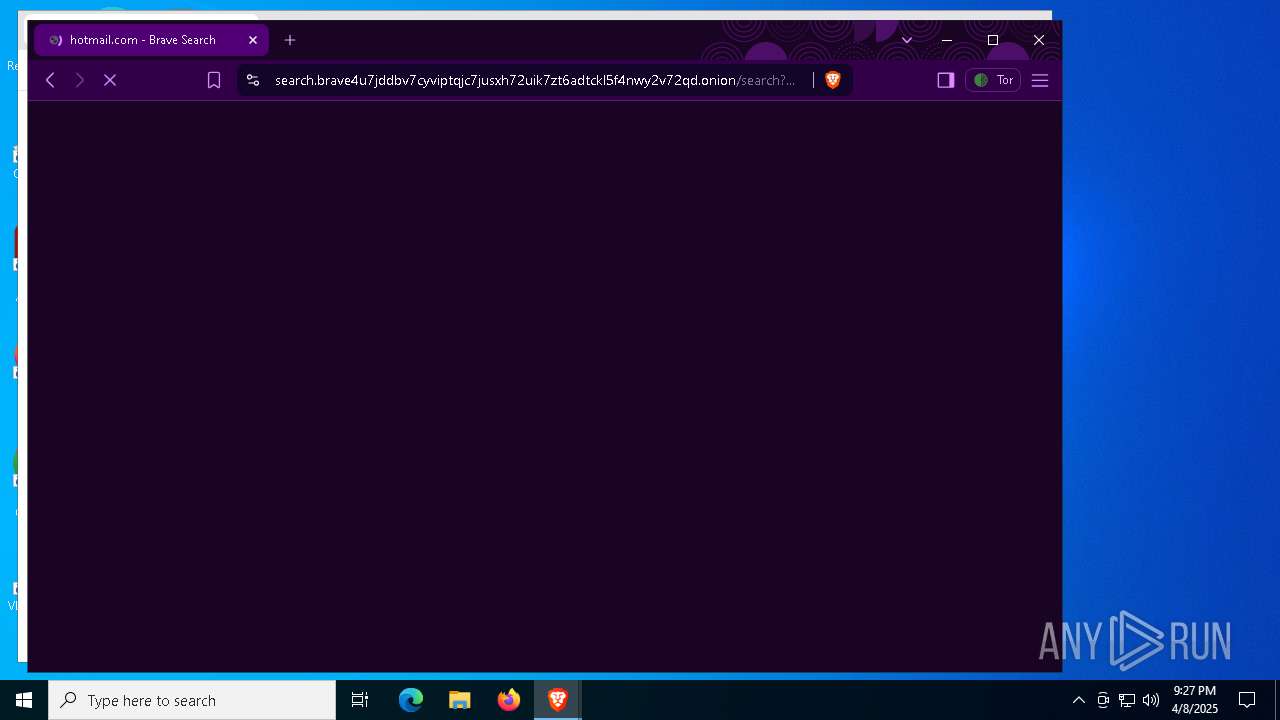Screen dimensions: 1280x720
Task: Show hidden system tray icons
Action: pos(1079,700)
